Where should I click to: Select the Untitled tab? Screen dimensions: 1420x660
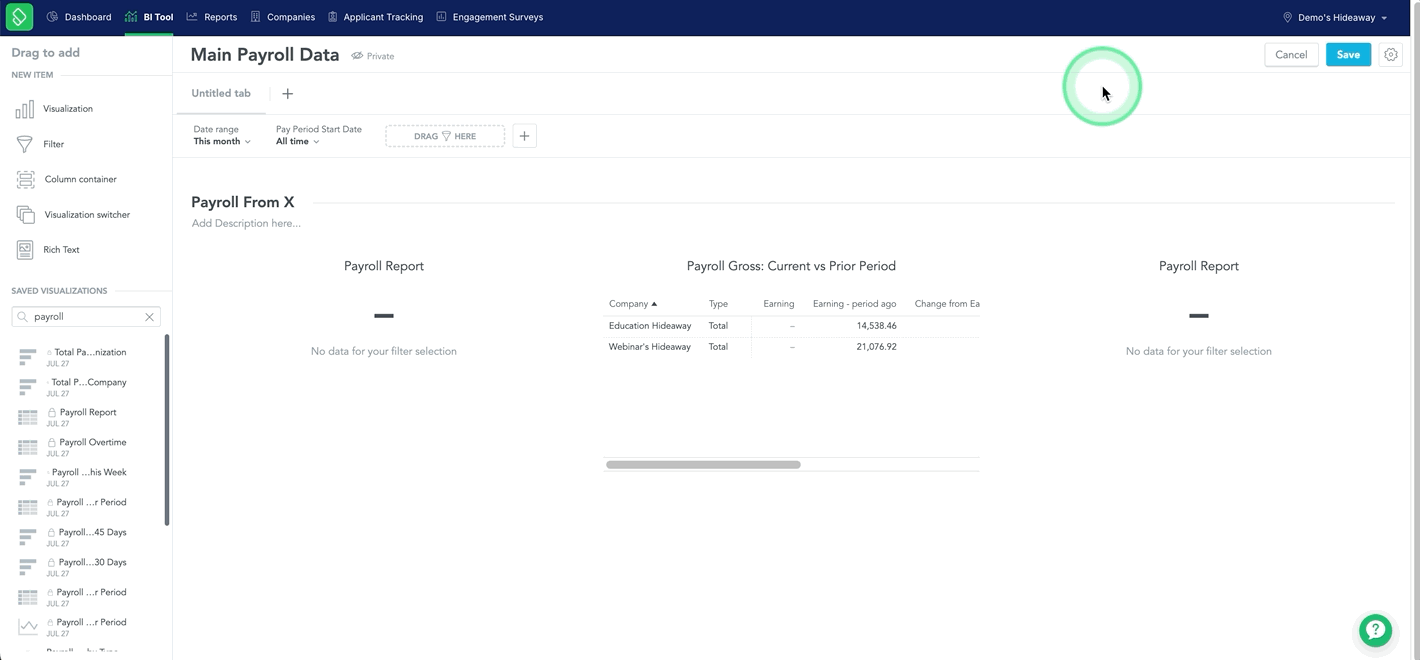tap(221, 93)
